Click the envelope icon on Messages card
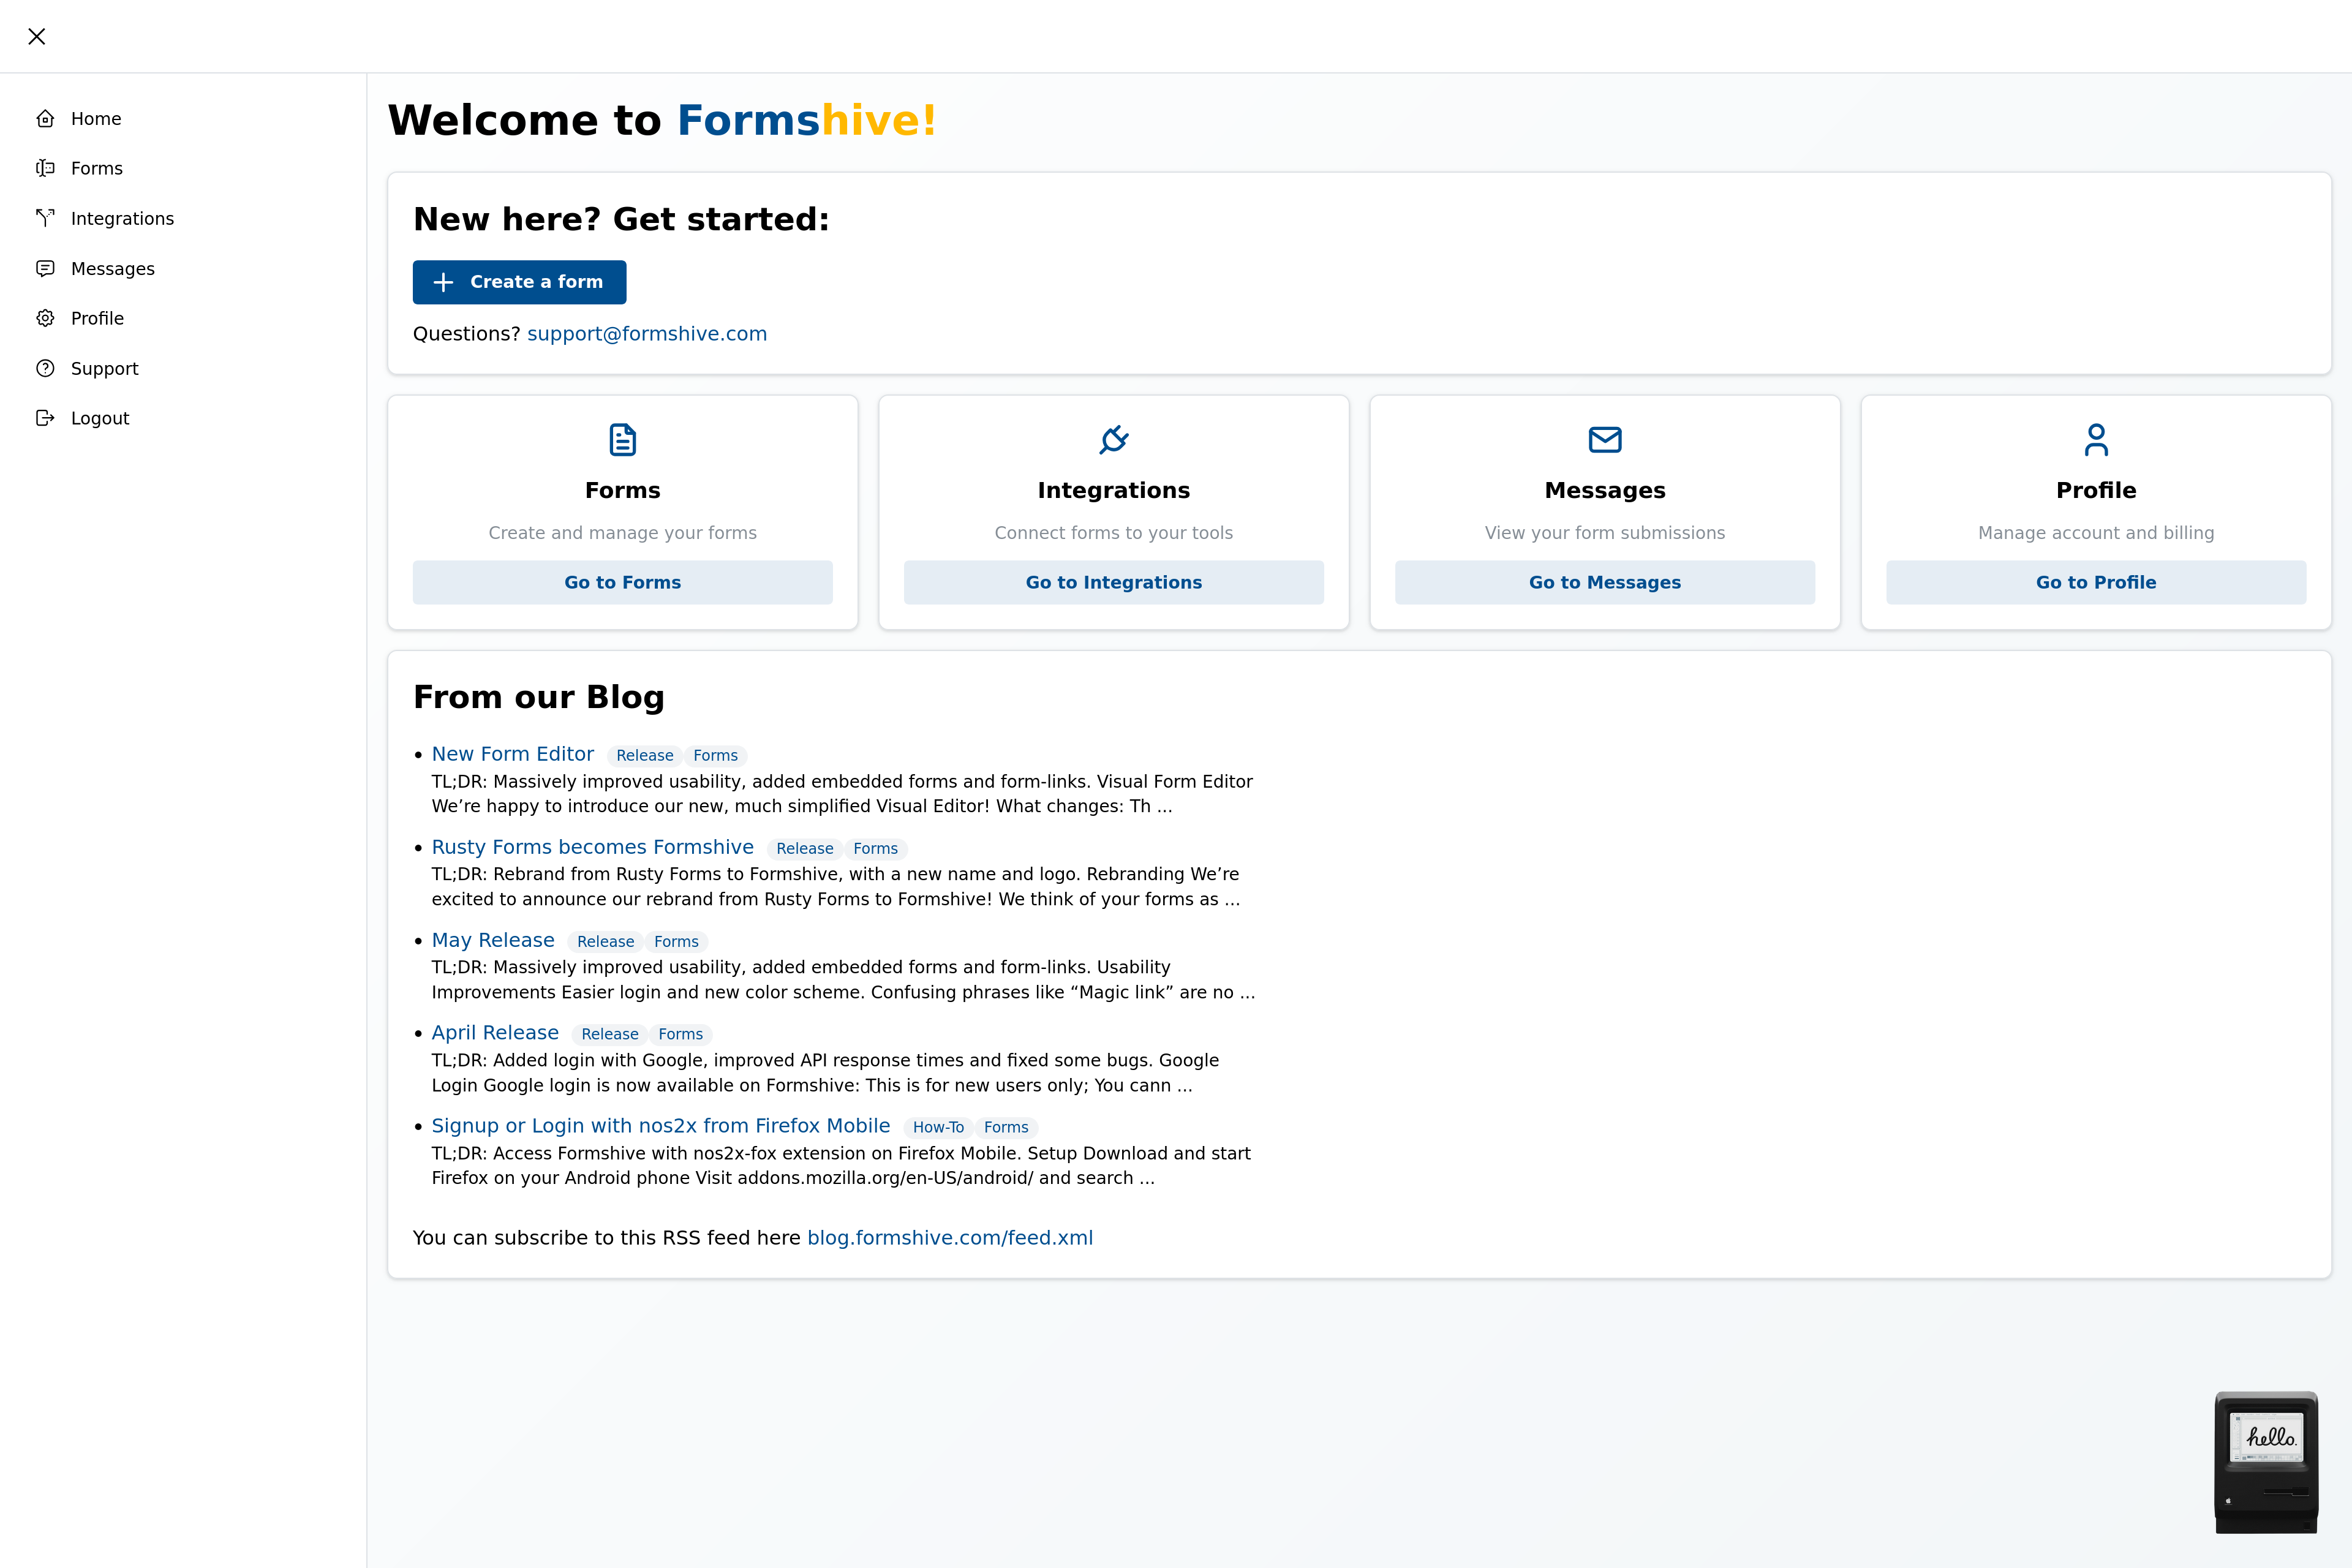The width and height of the screenshot is (2352, 1568). (1605, 439)
